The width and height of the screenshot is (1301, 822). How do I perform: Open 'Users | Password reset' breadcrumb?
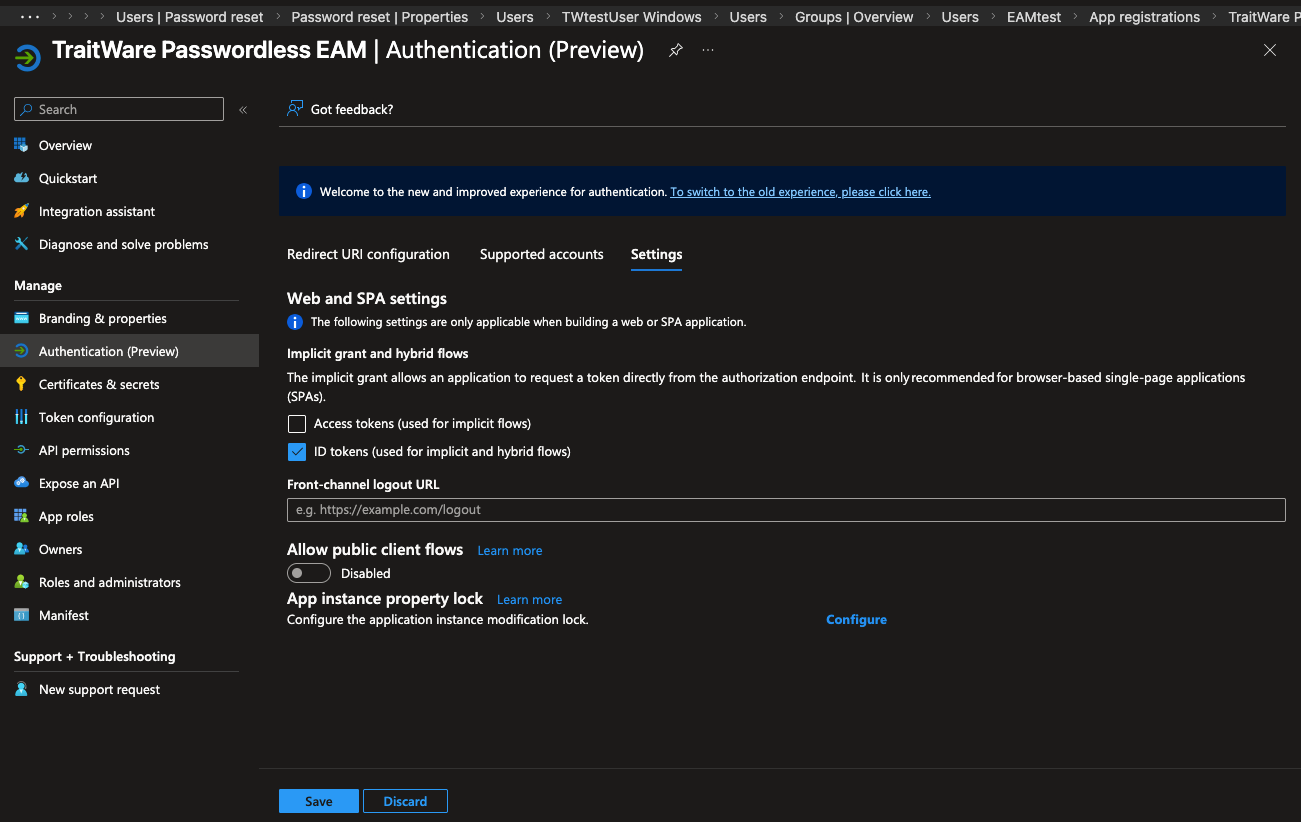point(190,17)
